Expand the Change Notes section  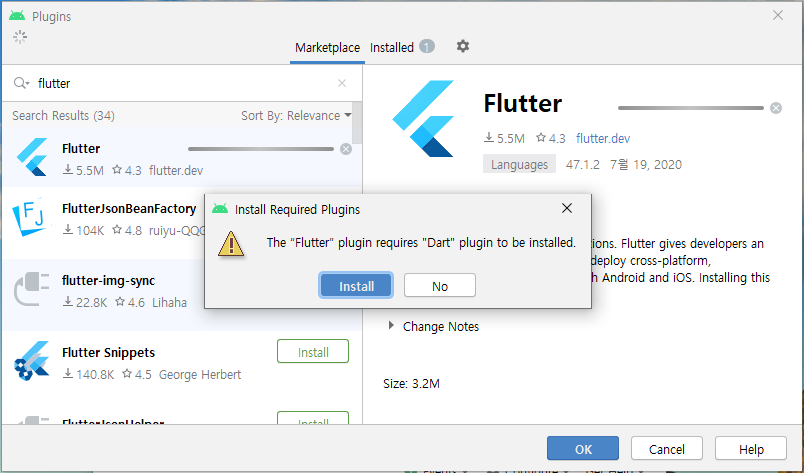pos(391,326)
